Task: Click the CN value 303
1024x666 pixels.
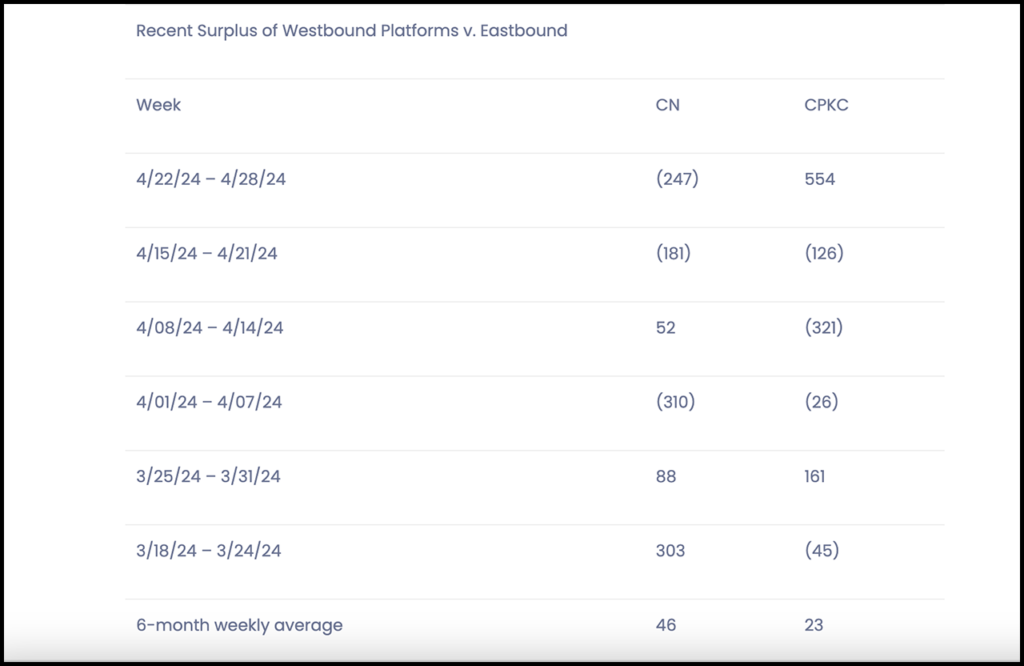Action: coord(670,551)
